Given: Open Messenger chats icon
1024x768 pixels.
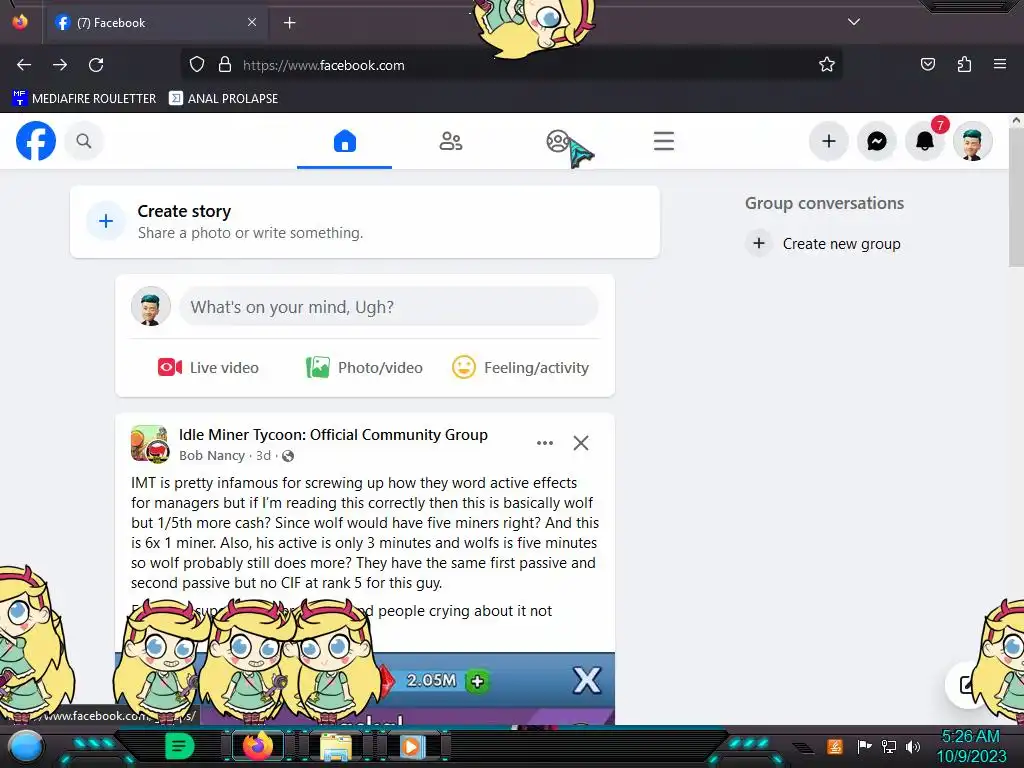Looking at the screenshot, I should 876,141.
